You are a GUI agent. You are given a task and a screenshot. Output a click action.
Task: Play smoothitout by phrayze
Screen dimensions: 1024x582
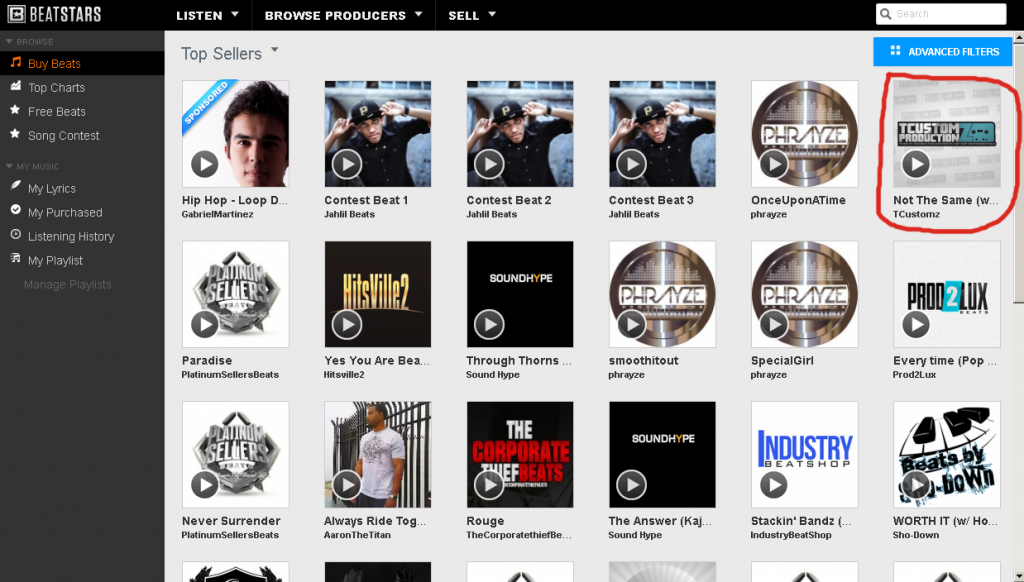click(x=632, y=324)
